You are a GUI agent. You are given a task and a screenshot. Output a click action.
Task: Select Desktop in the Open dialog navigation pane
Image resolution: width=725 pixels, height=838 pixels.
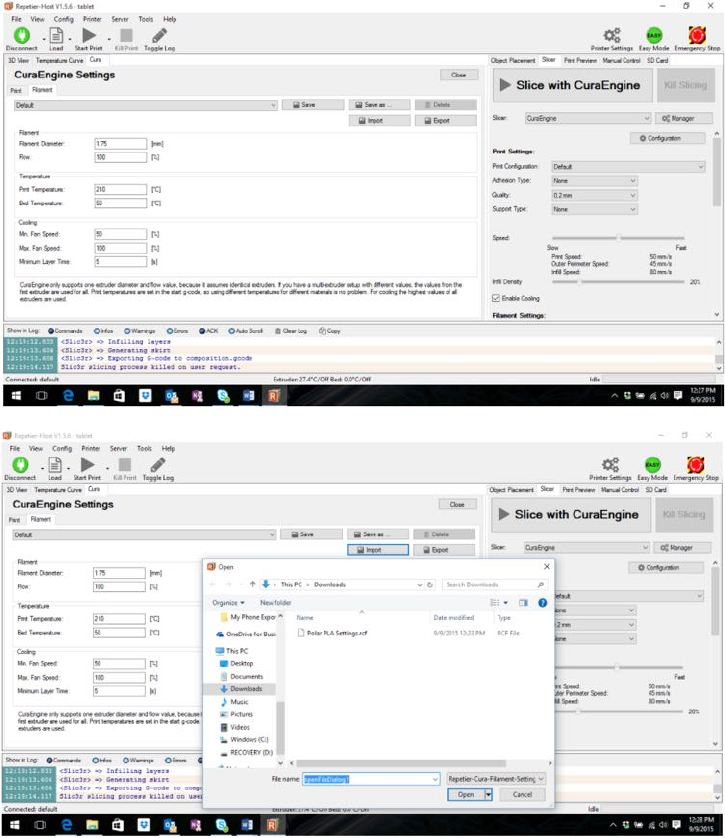241,663
